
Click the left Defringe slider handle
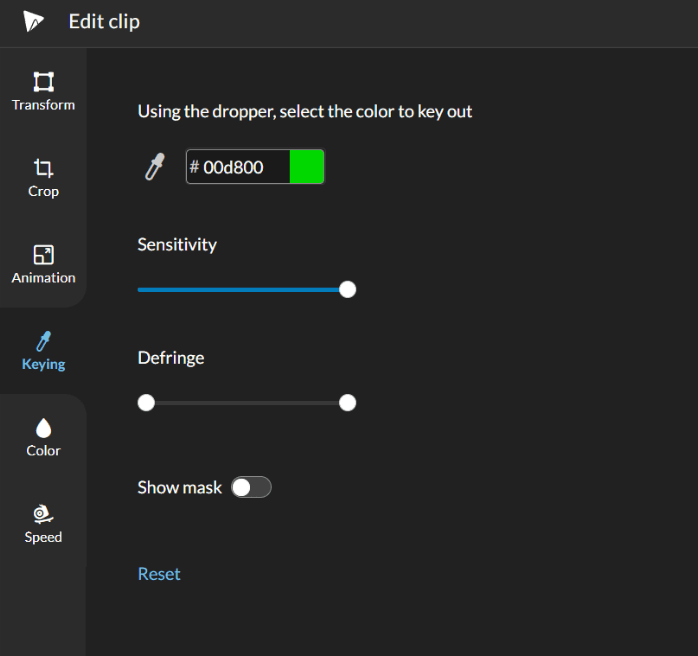146,403
